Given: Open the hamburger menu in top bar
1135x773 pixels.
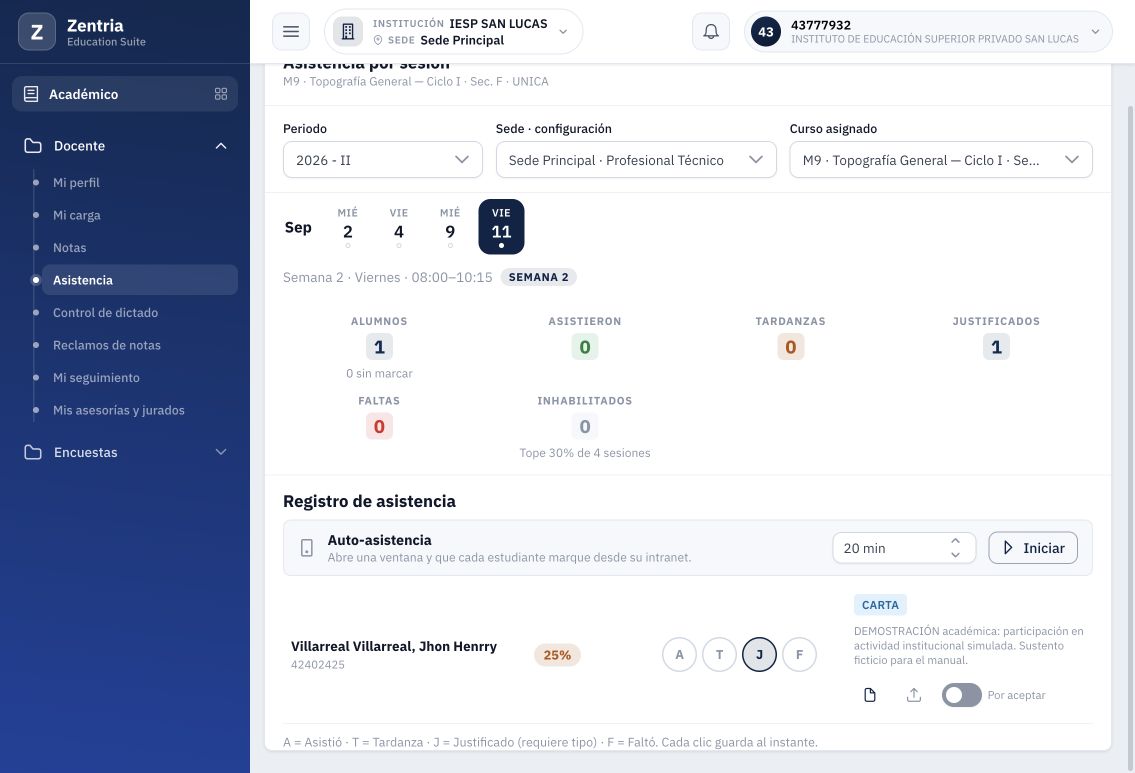Looking at the screenshot, I should [x=291, y=32].
